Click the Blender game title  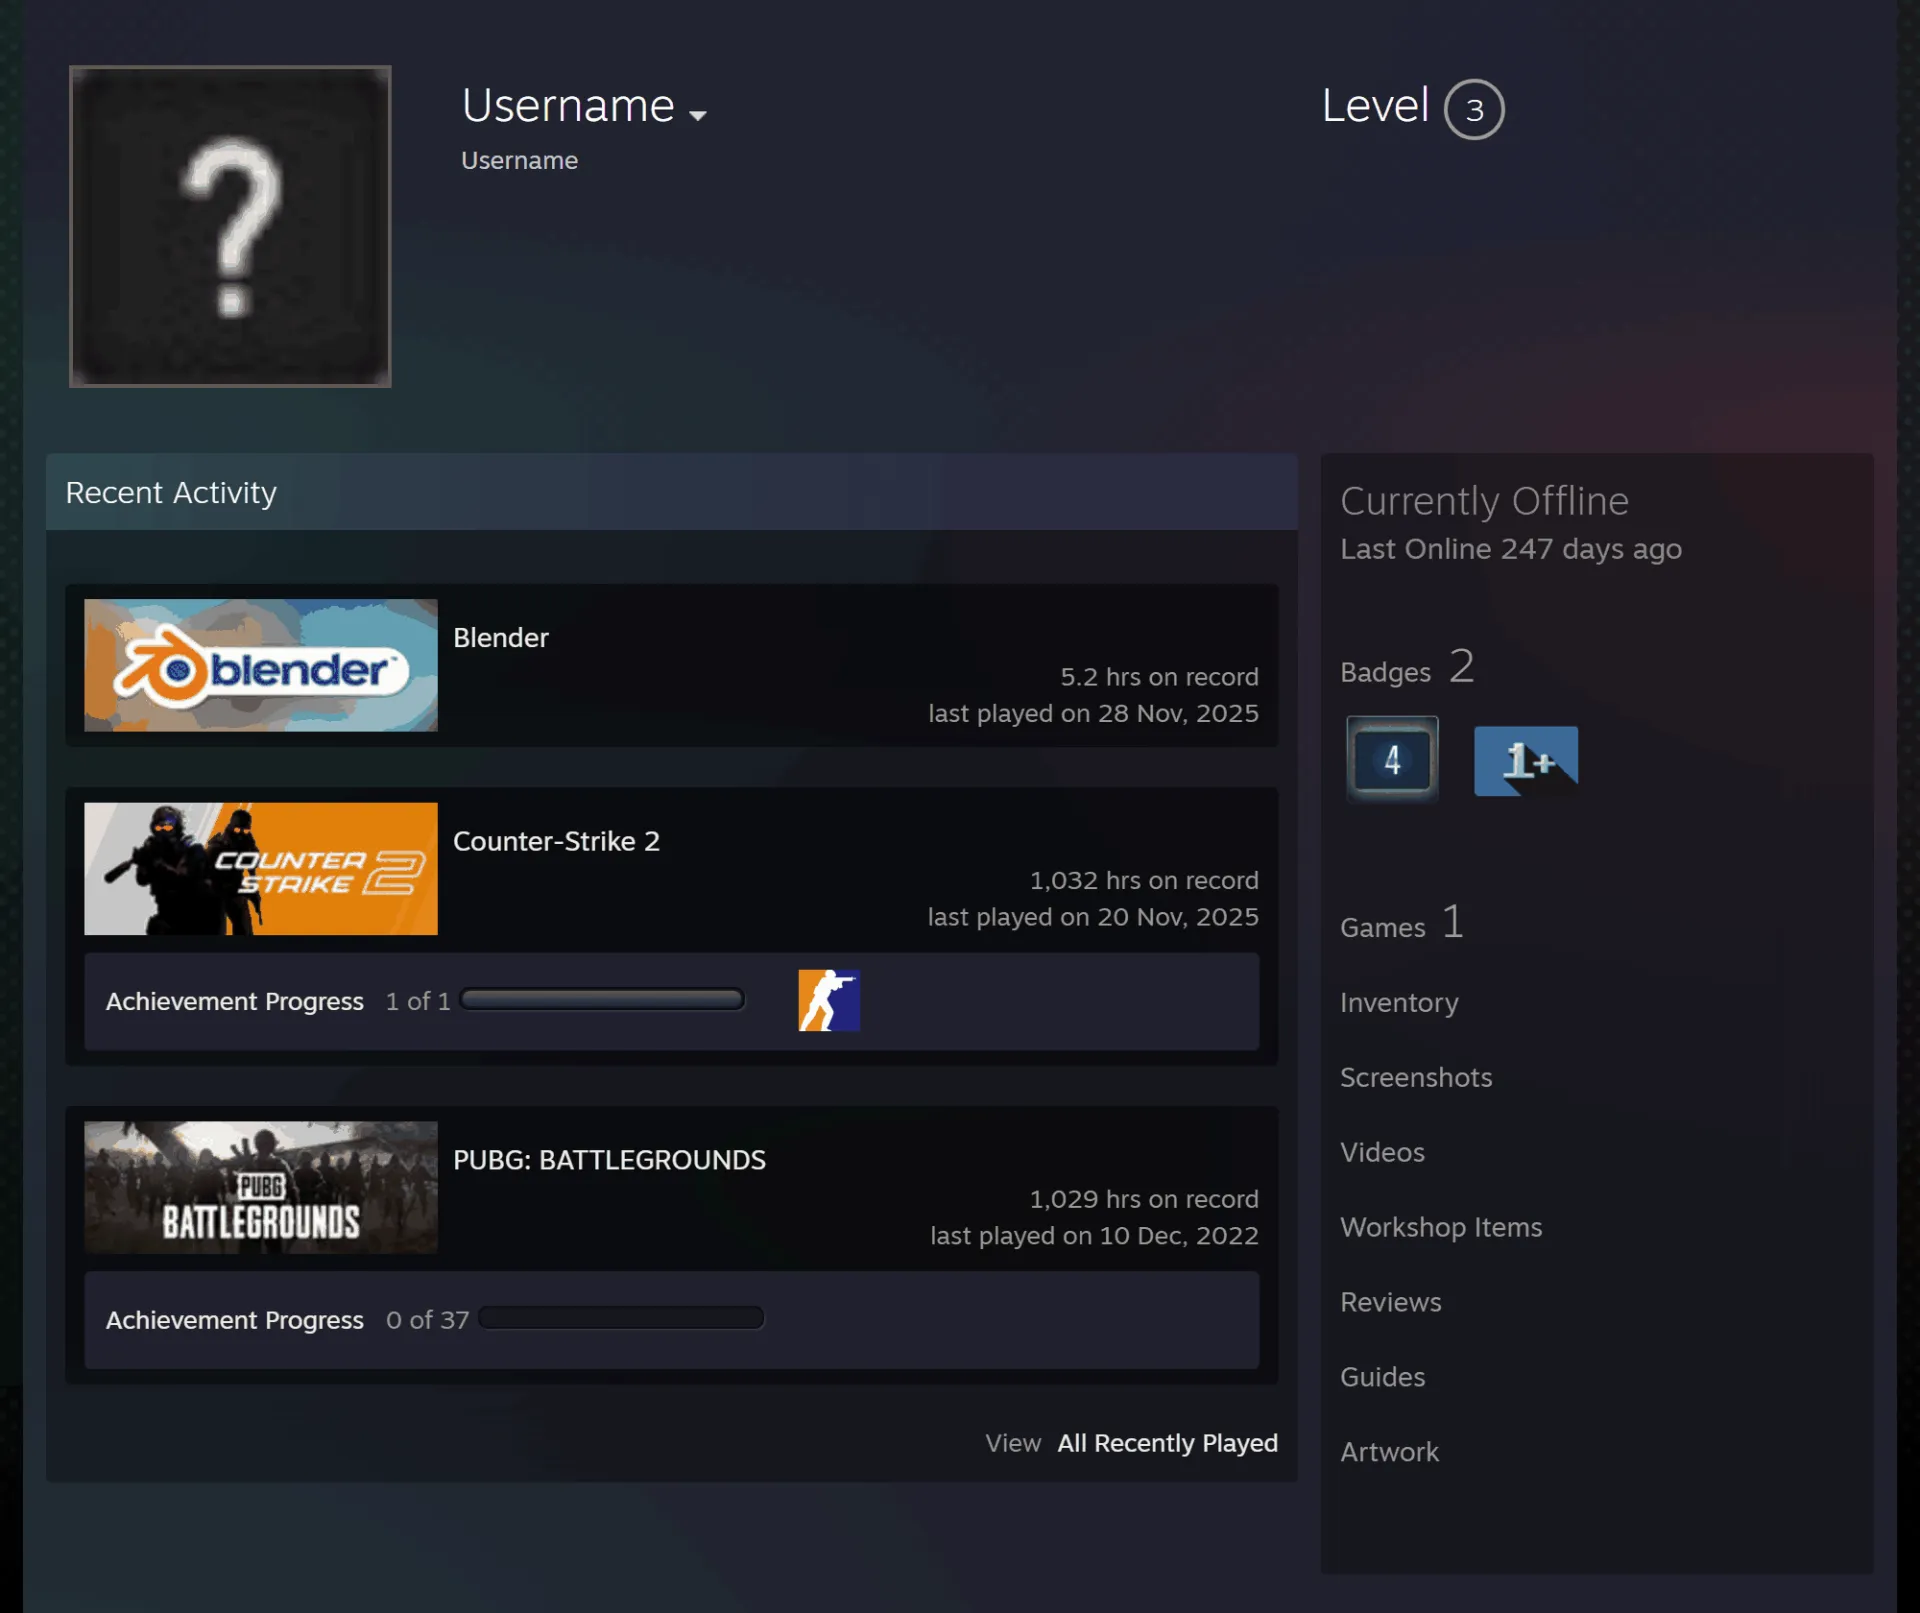pos(501,638)
